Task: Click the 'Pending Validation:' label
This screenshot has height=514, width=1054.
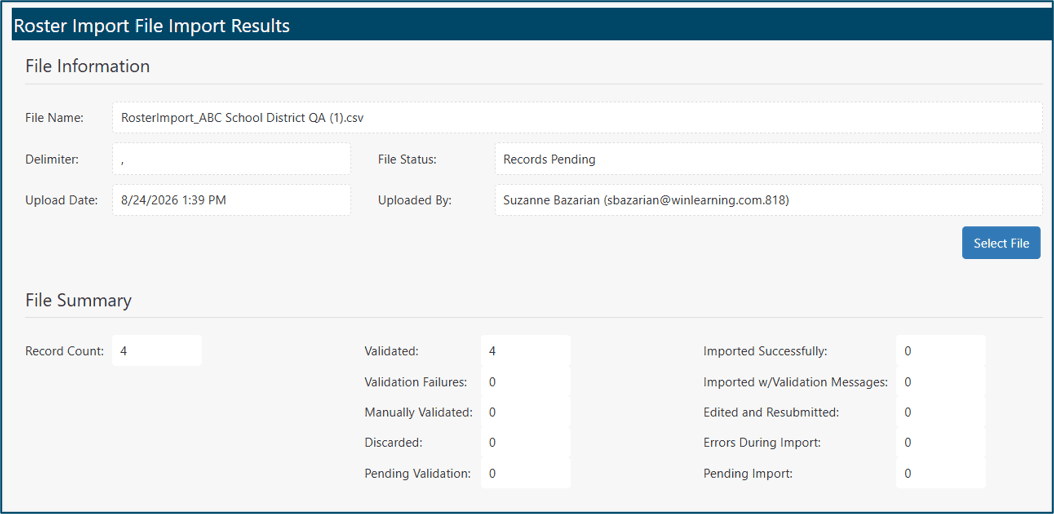Action: click(x=417, y=473)
